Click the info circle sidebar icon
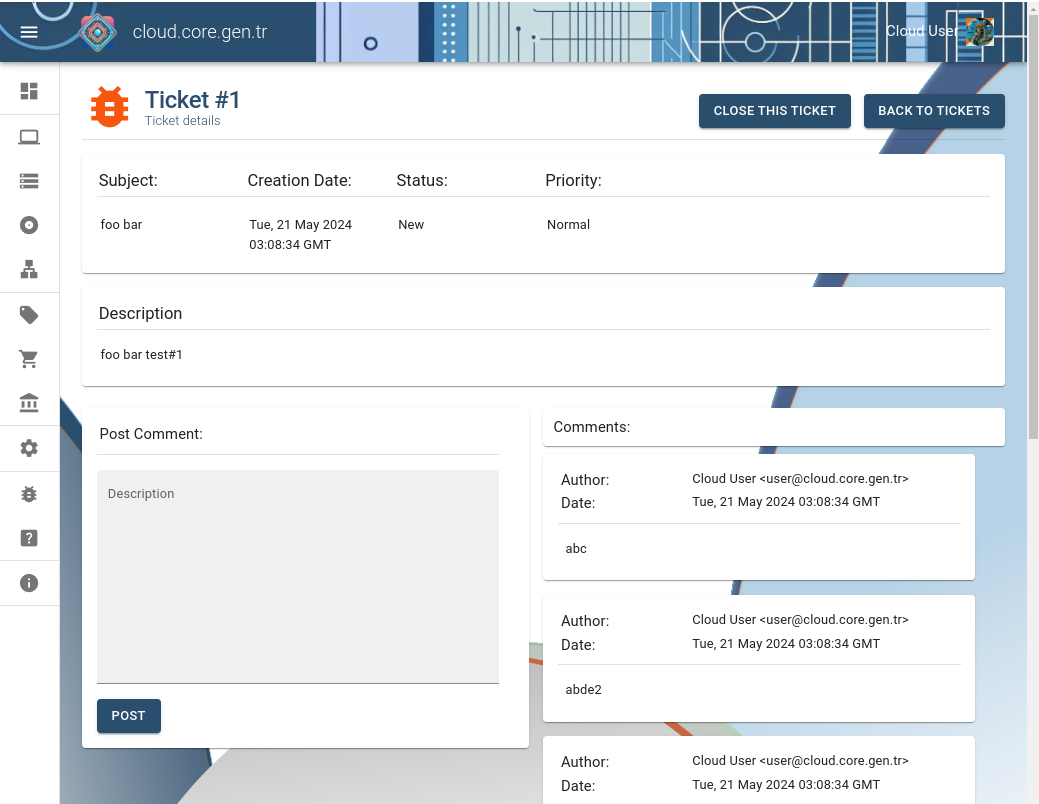 (x=29, y=583)
